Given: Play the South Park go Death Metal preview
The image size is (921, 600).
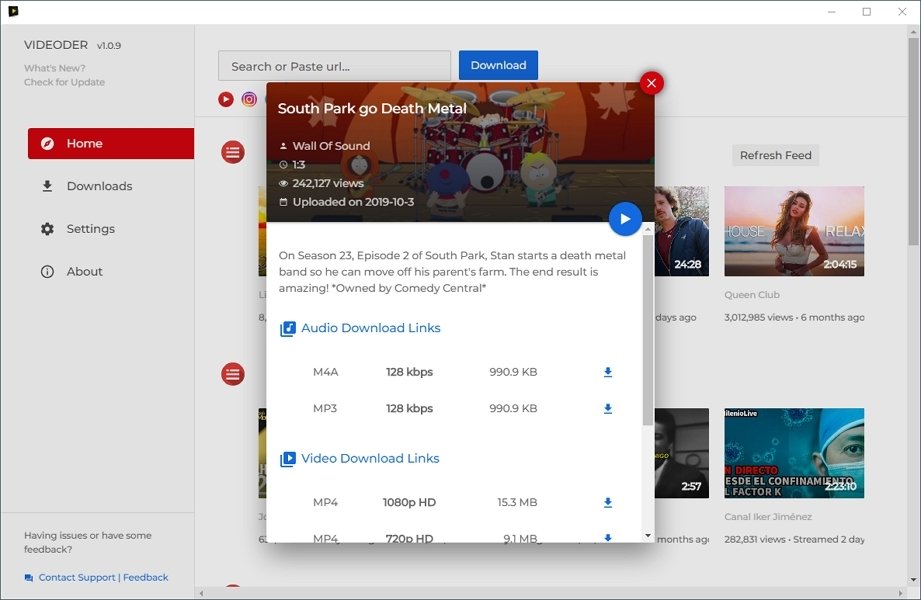Looking at the screenshot, I should pos(625,219).
